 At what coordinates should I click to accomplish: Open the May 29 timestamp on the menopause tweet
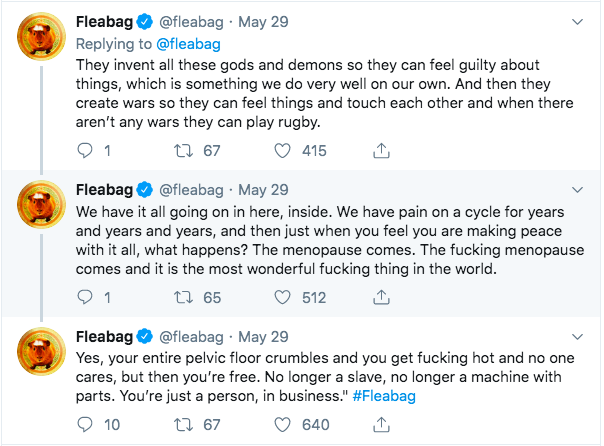pos(263,189)
